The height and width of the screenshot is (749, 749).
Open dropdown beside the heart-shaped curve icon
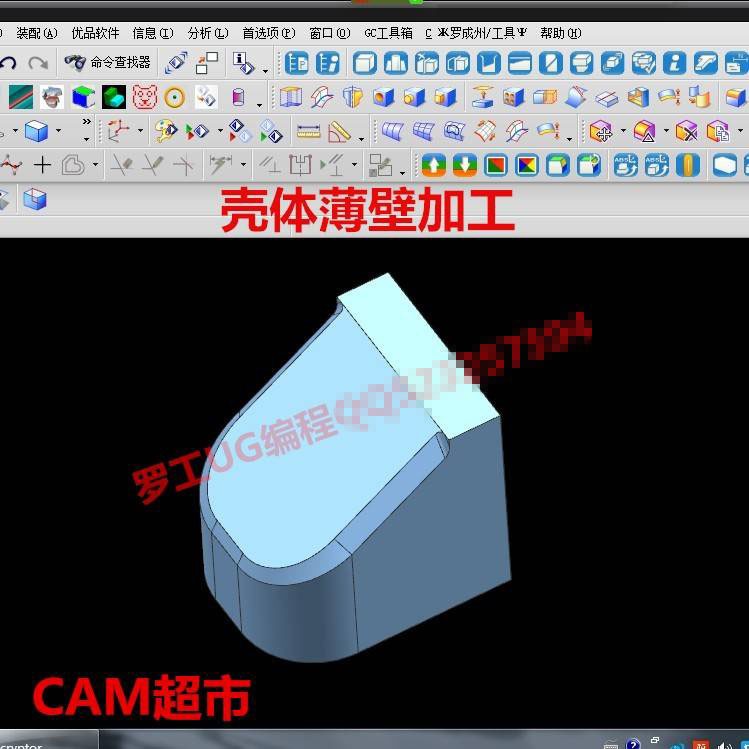tap(95, 165)
